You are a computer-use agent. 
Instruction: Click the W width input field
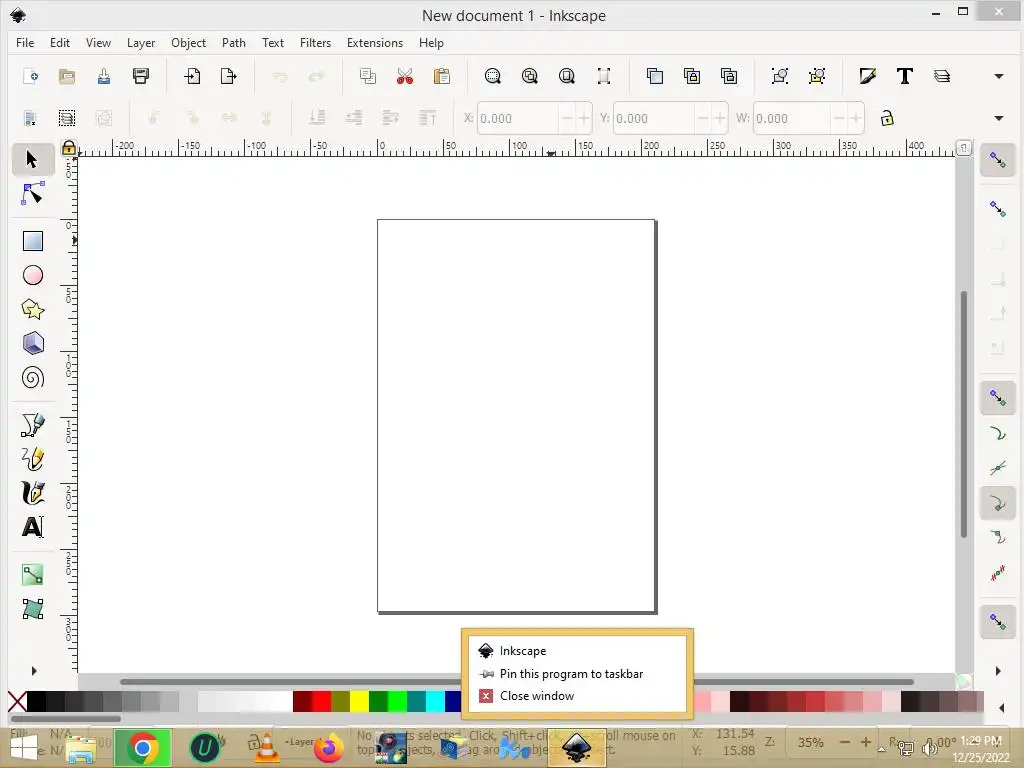[x=792, y=118]
